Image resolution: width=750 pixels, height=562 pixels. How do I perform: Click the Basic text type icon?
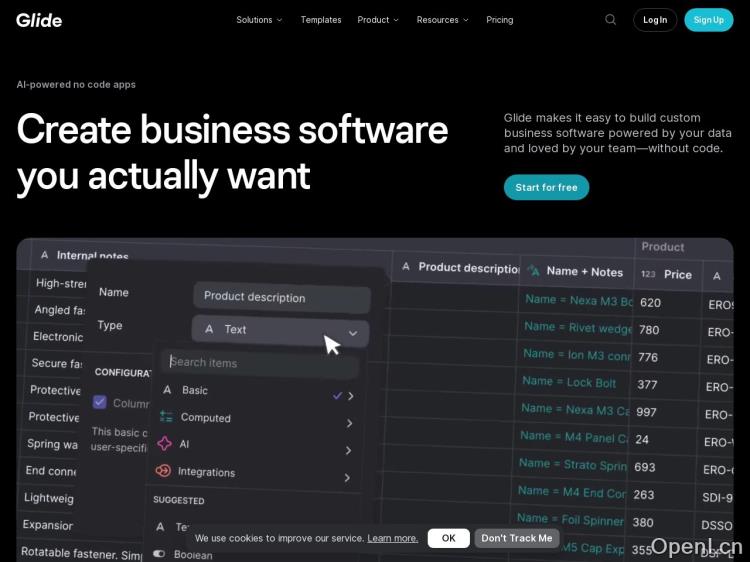[167, 390]
